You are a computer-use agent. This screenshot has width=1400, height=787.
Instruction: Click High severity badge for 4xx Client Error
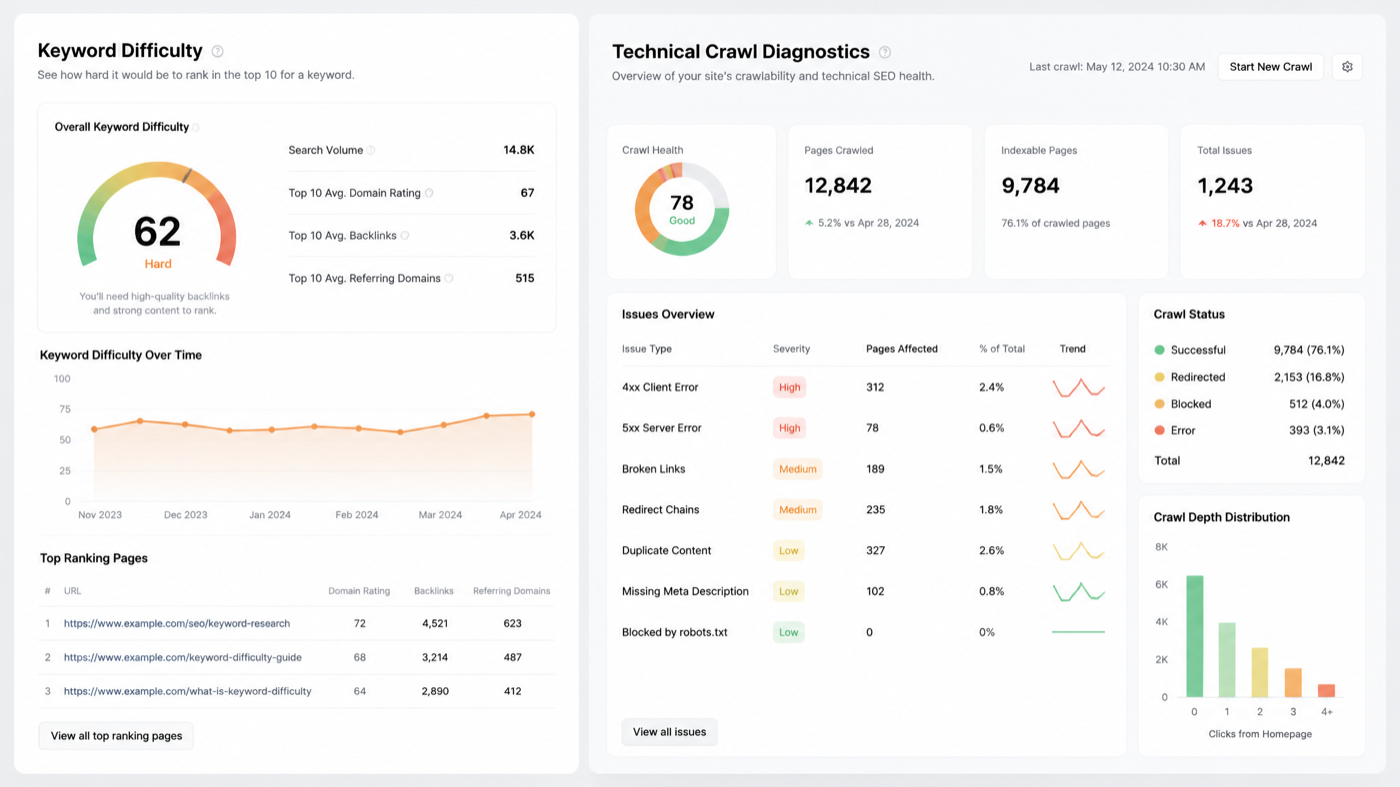[789, 387]
